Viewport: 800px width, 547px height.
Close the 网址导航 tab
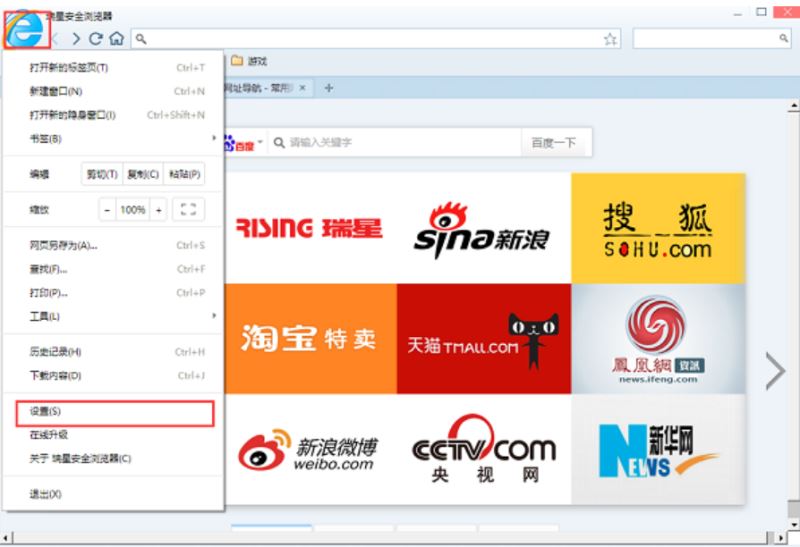pyautogui.click(x=303, y=88)
